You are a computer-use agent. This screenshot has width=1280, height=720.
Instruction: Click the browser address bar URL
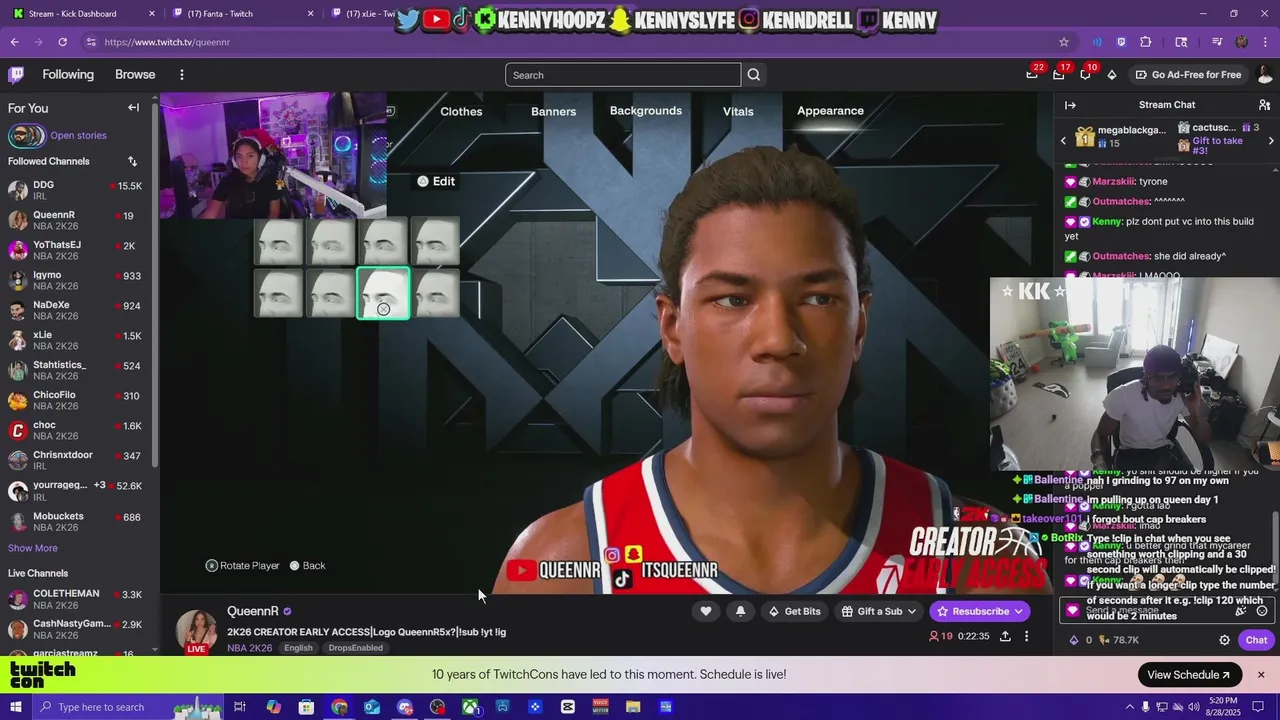(x=167, y=42)
